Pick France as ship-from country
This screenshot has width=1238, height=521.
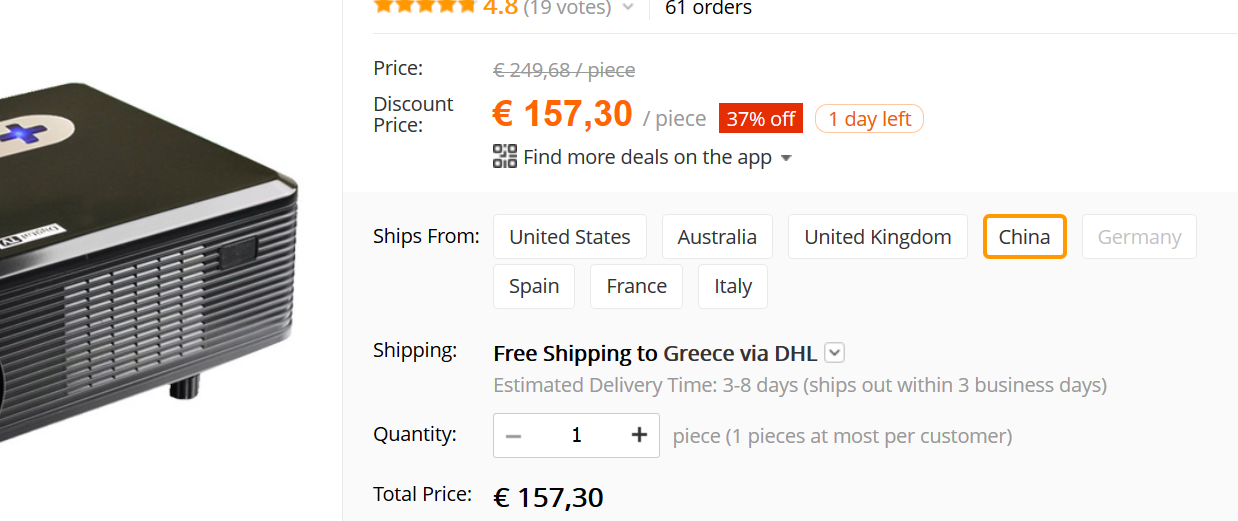coord(636,286)
